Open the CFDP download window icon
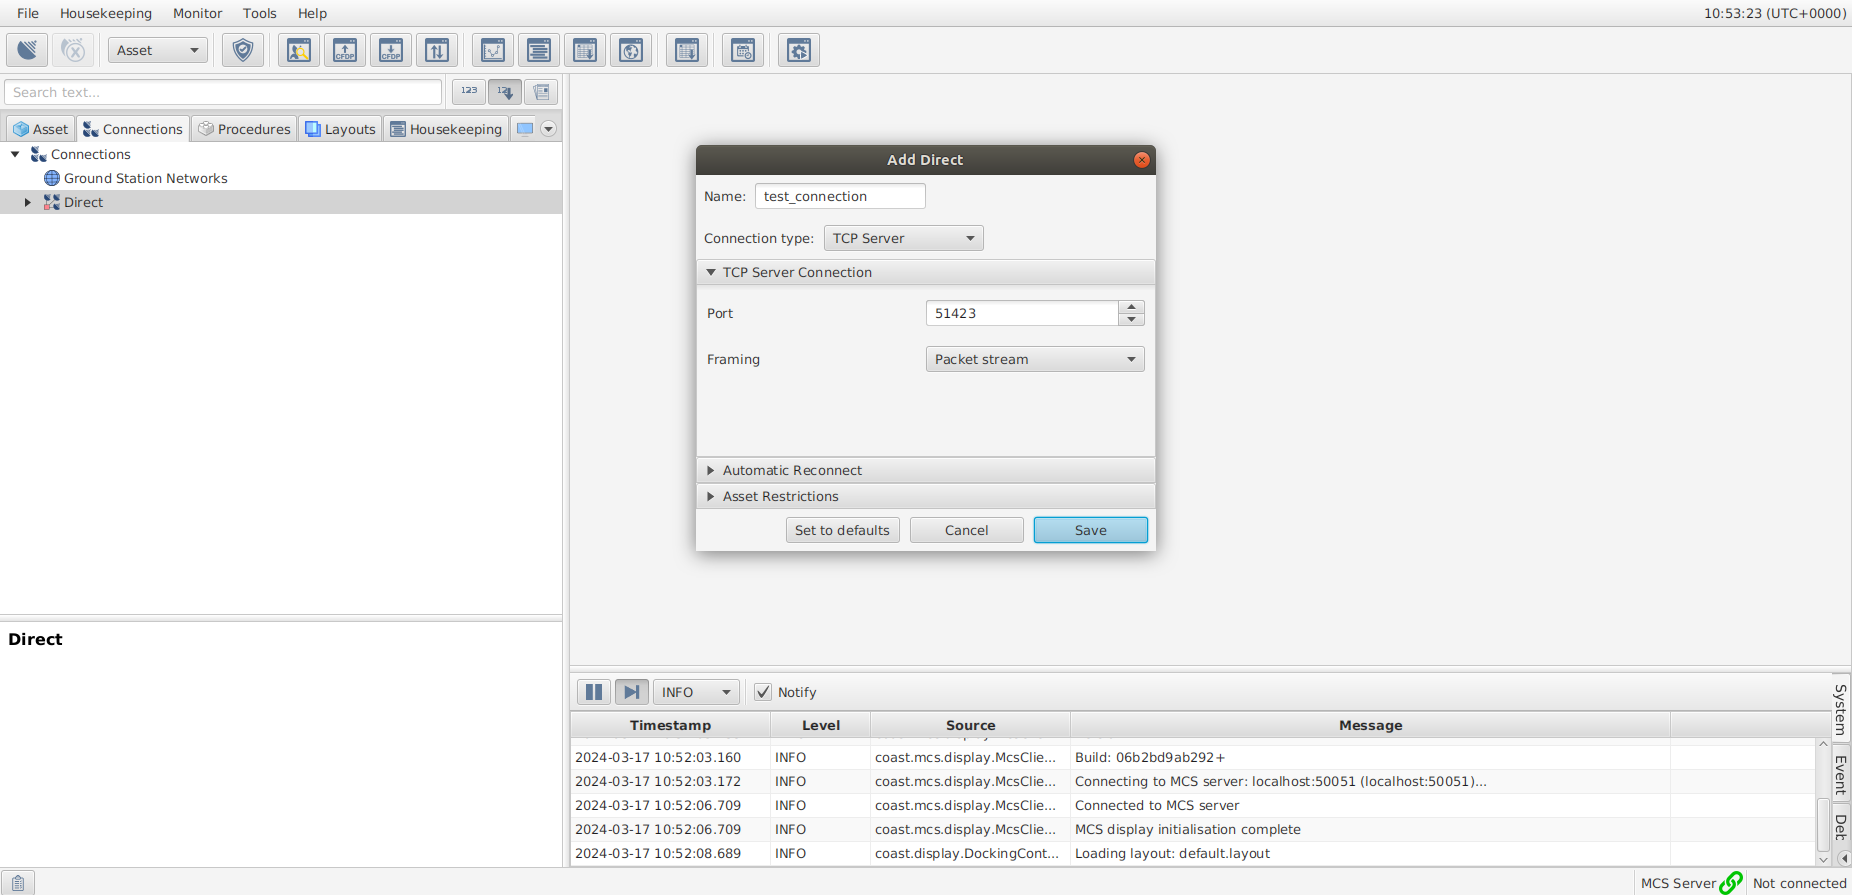Screen dimensions: 1852x895 click(391, 50)
